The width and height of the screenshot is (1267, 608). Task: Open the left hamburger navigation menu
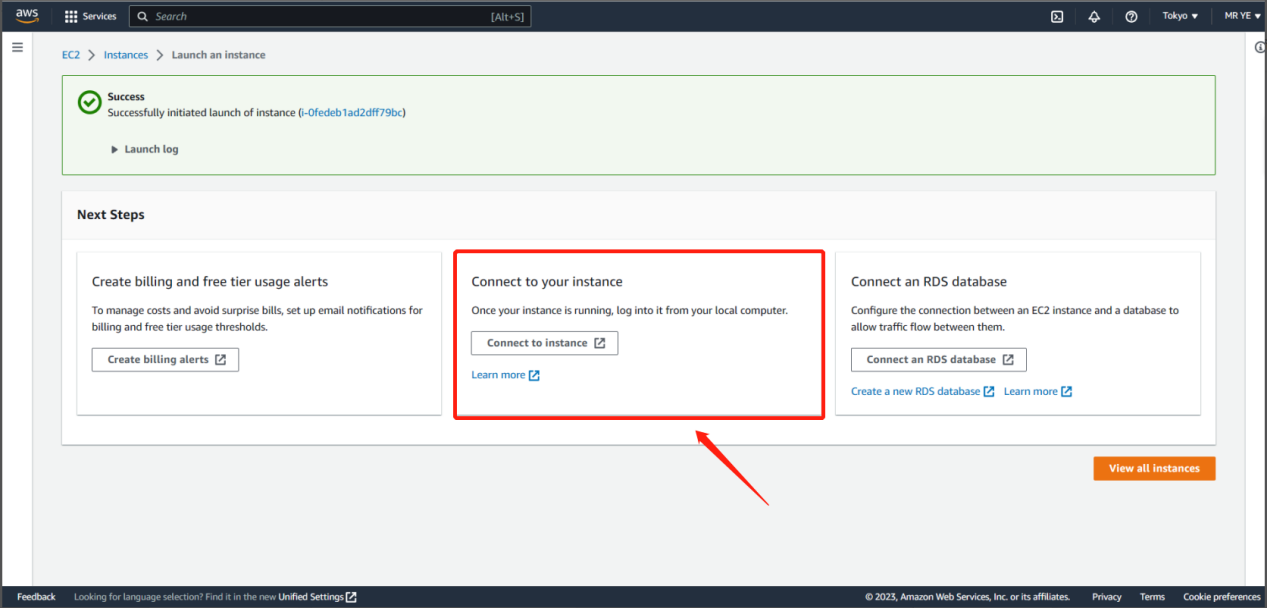coord(17,48)
